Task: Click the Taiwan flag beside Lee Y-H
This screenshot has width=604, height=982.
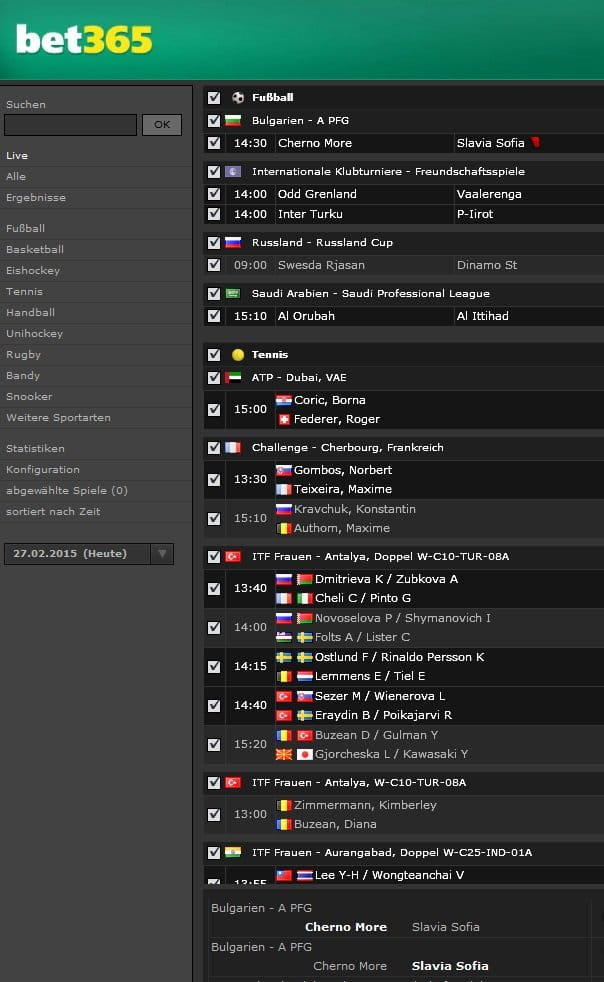Action: click(x=284, y=876)
